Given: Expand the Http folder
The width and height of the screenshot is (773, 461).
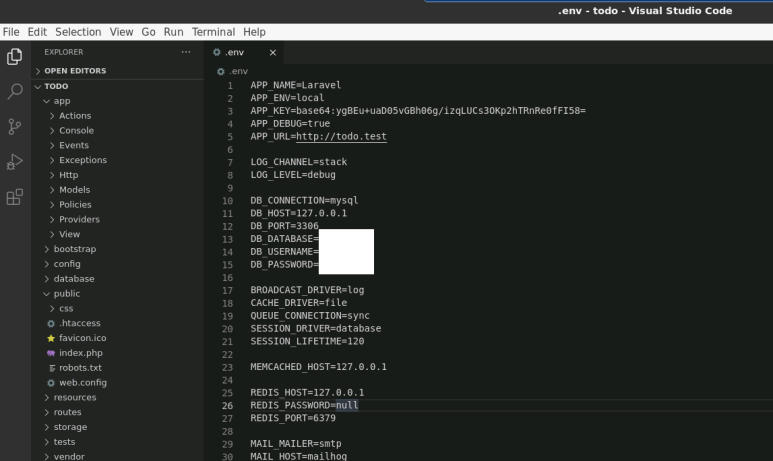Looking at the screenshot, I should [117, 175].
